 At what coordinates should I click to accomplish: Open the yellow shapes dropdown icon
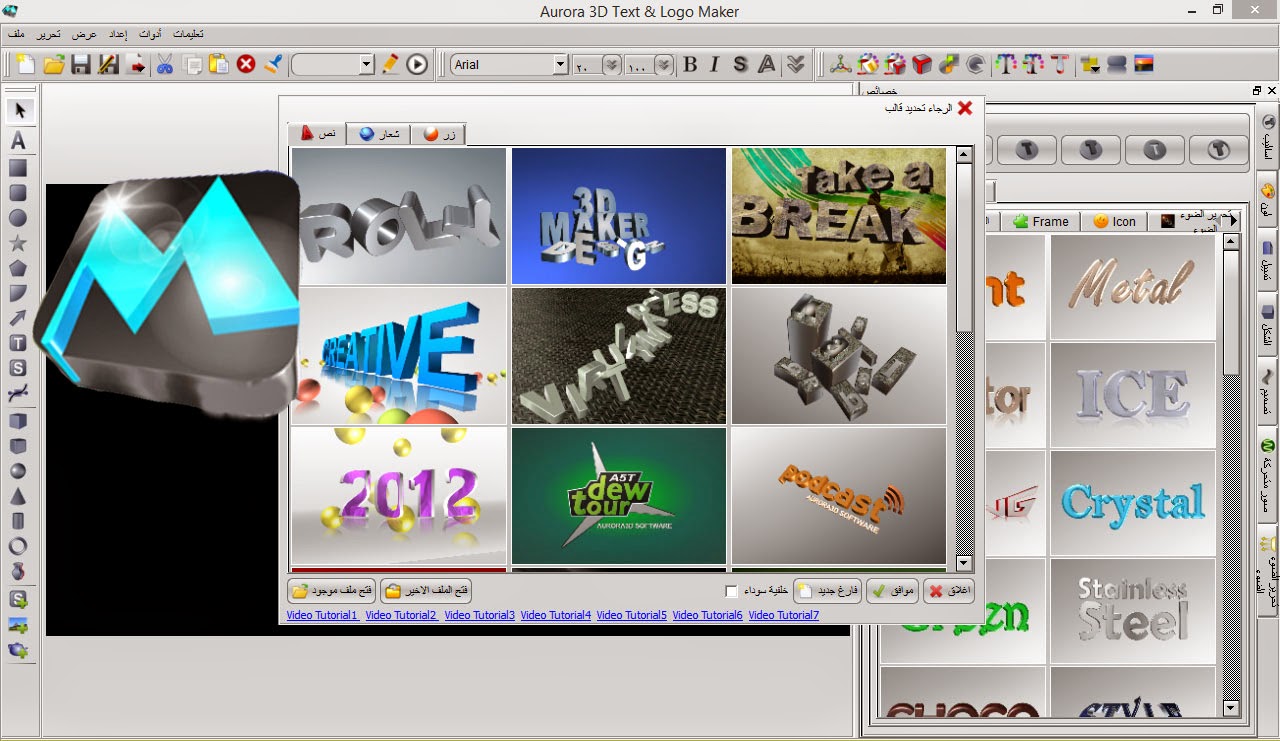click(x=1090, y=64)
